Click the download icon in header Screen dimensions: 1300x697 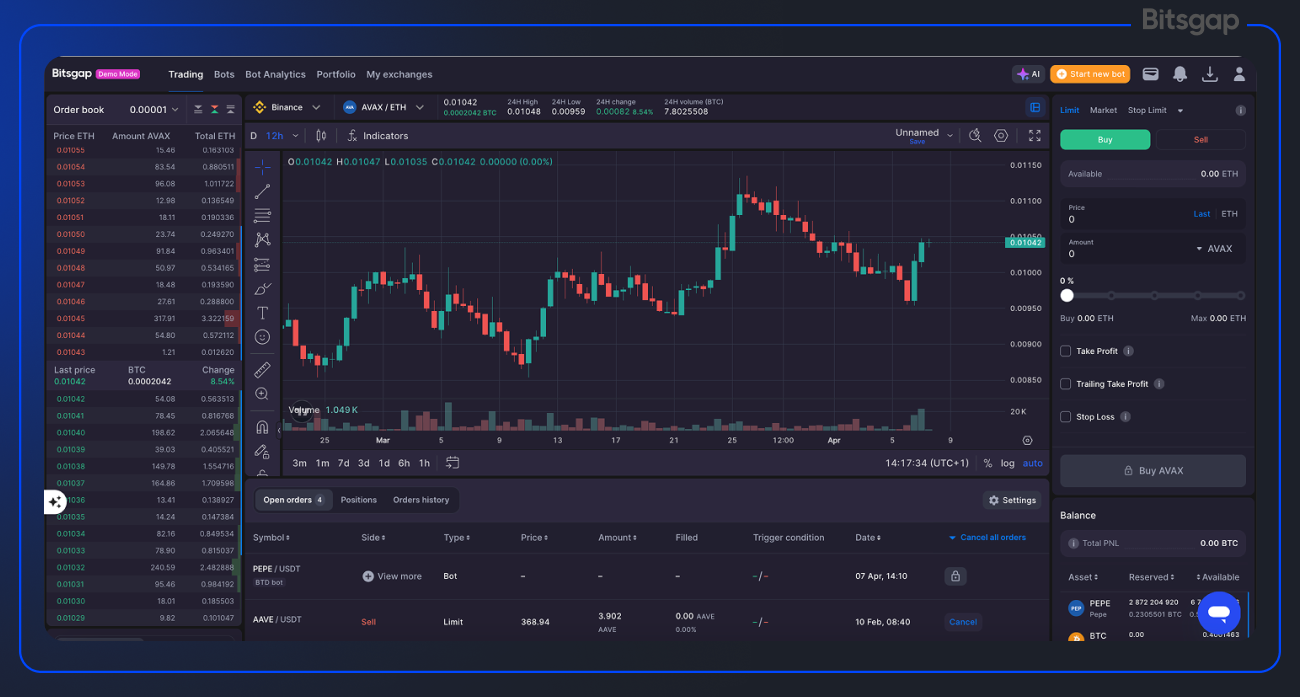pos(1209,74)
